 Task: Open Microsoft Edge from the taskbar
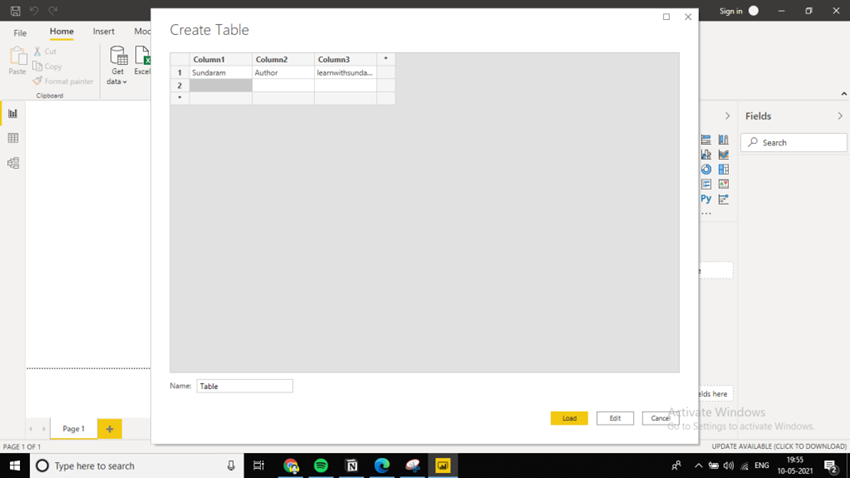click(382, 466)
